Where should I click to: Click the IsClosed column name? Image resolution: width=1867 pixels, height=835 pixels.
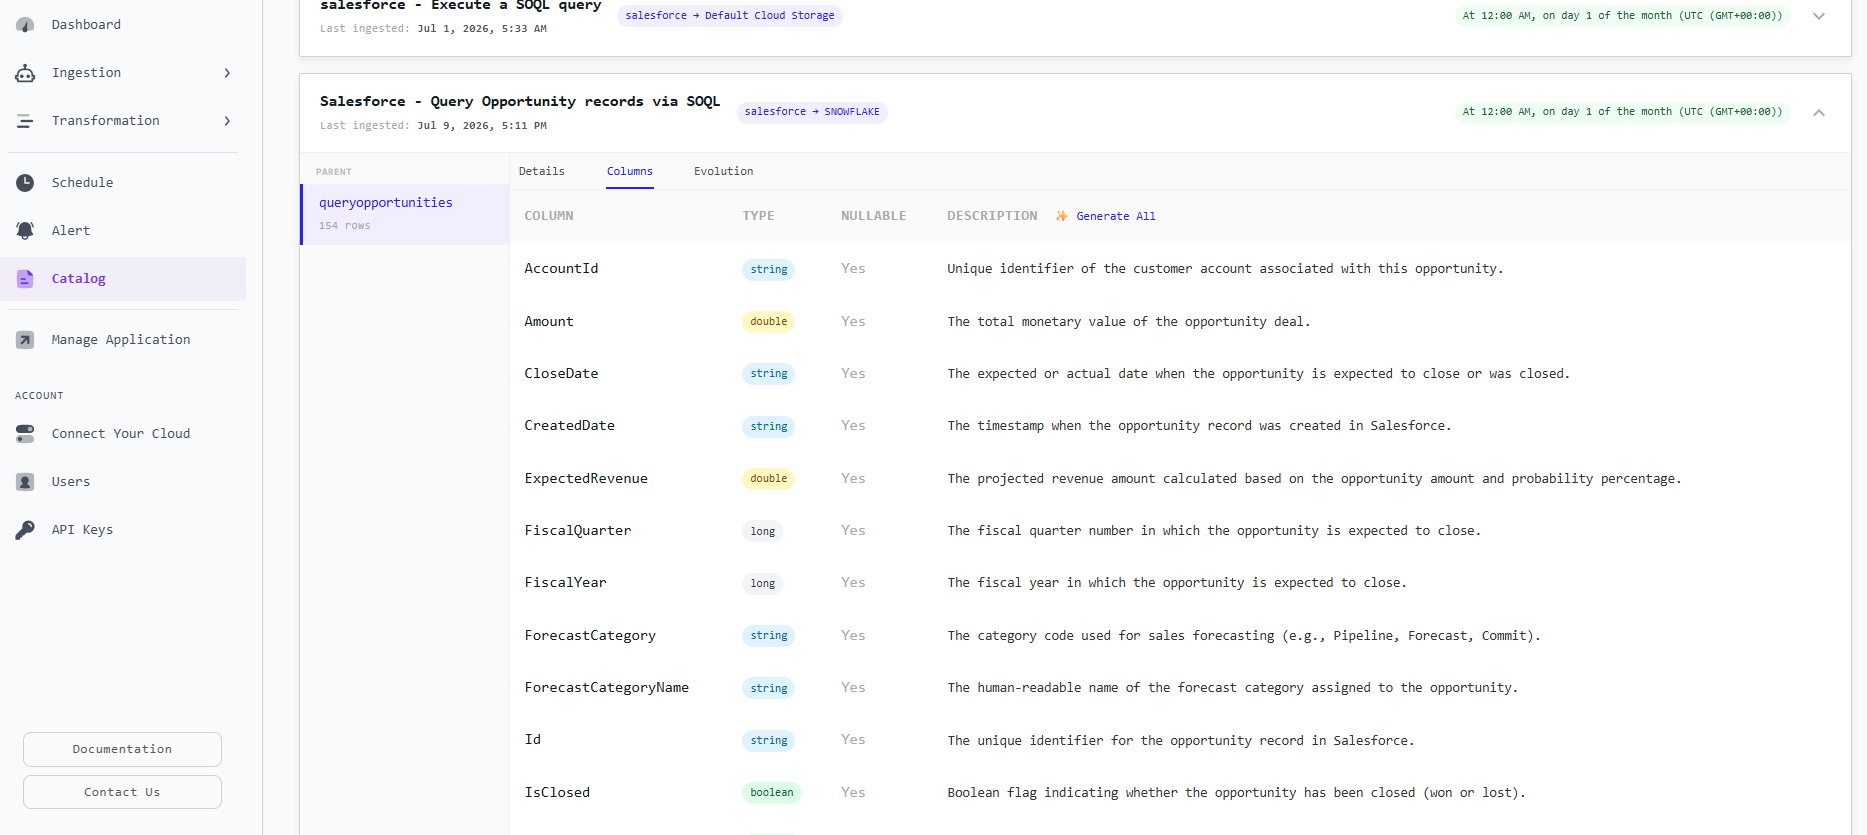(x=557, y=793)
